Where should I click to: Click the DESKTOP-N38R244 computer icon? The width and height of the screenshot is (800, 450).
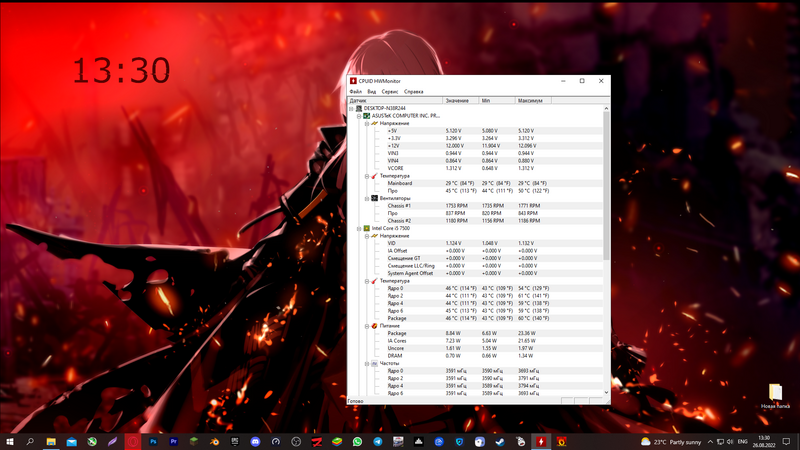[x=359, y=108]
